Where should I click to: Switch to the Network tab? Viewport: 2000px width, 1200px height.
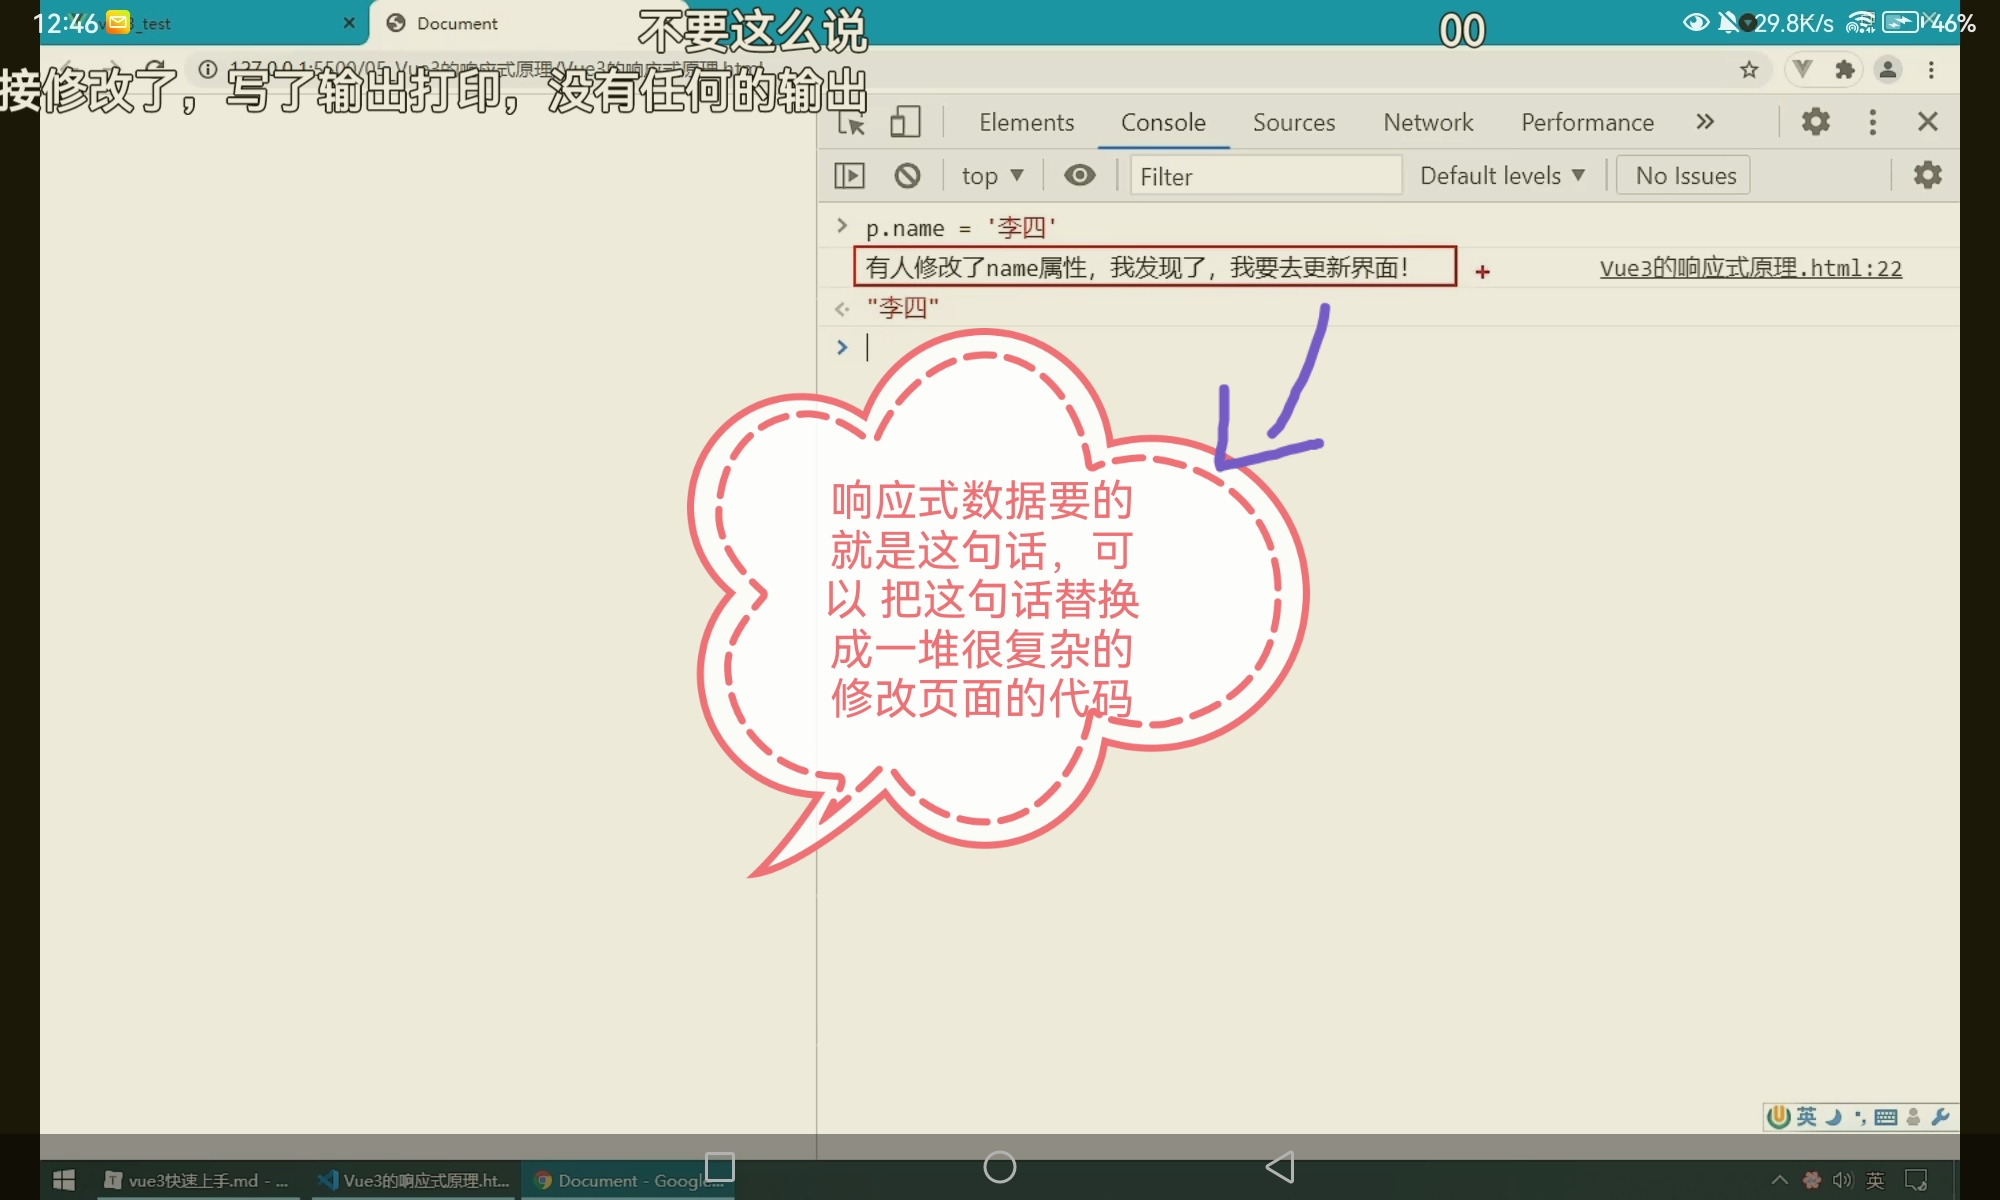[x=1428, y=122]
